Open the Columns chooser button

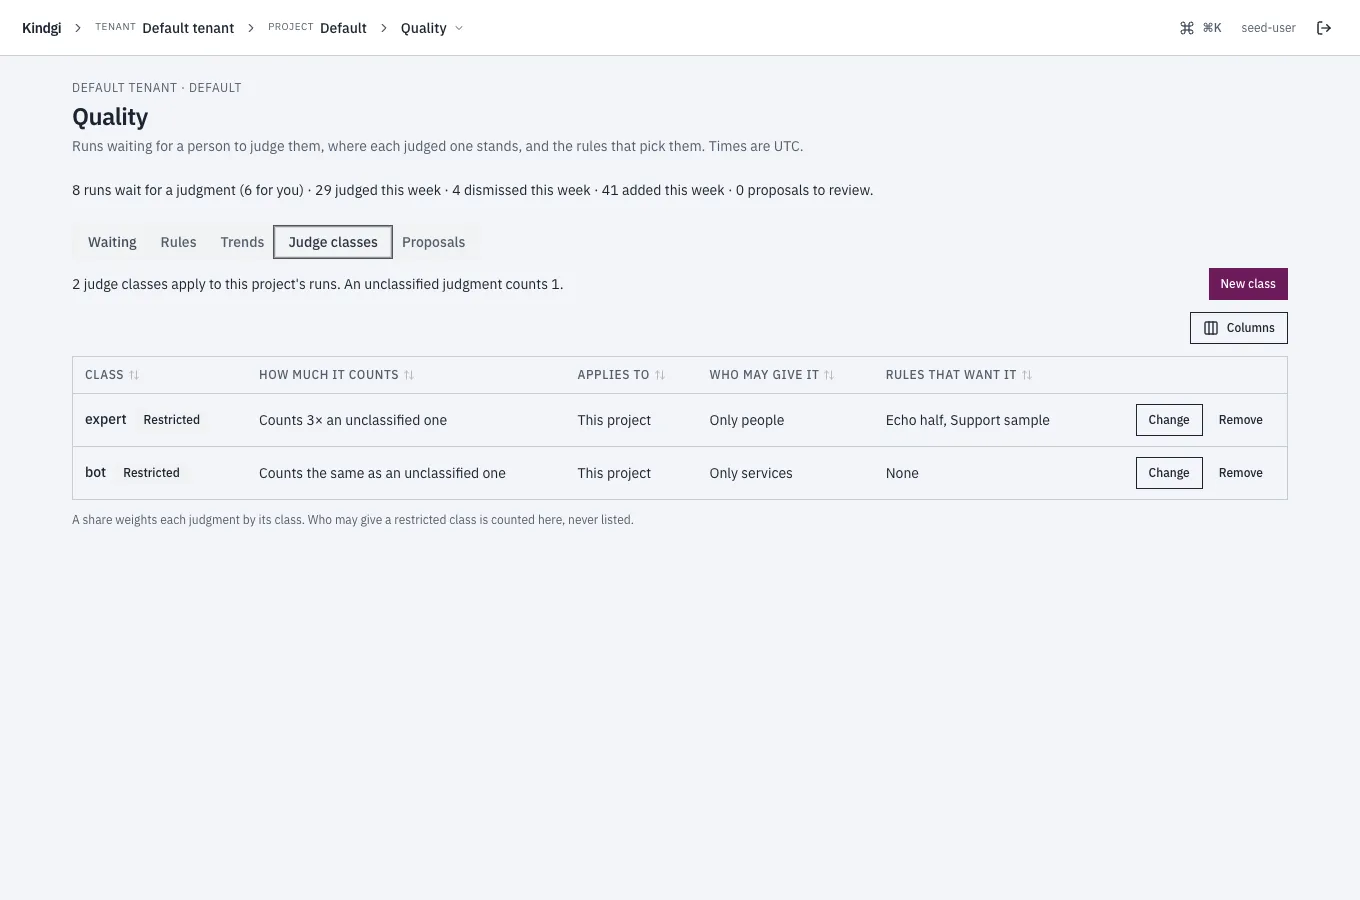(x=1239, y=328)
